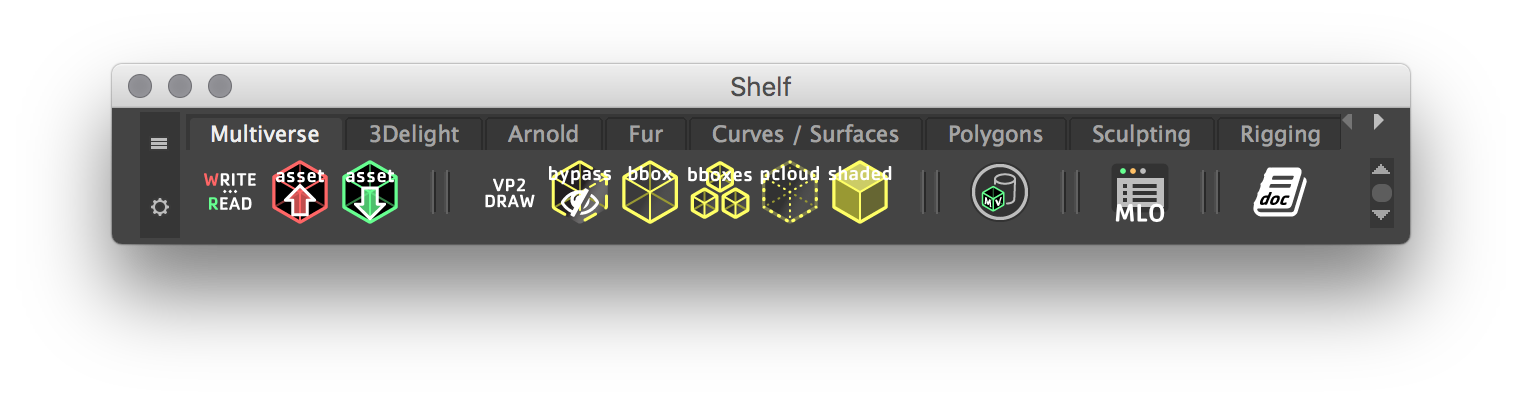Select the Sculpting shelf tab
This screenshot has height=404, width=1522.
(1141, 134)
